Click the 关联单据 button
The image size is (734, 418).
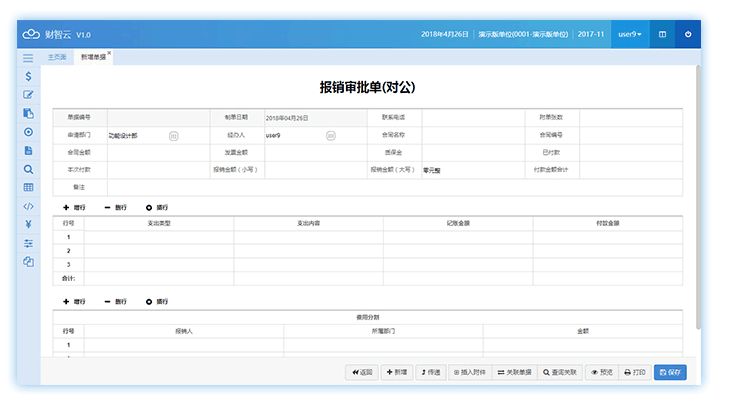tap(514, 373)
